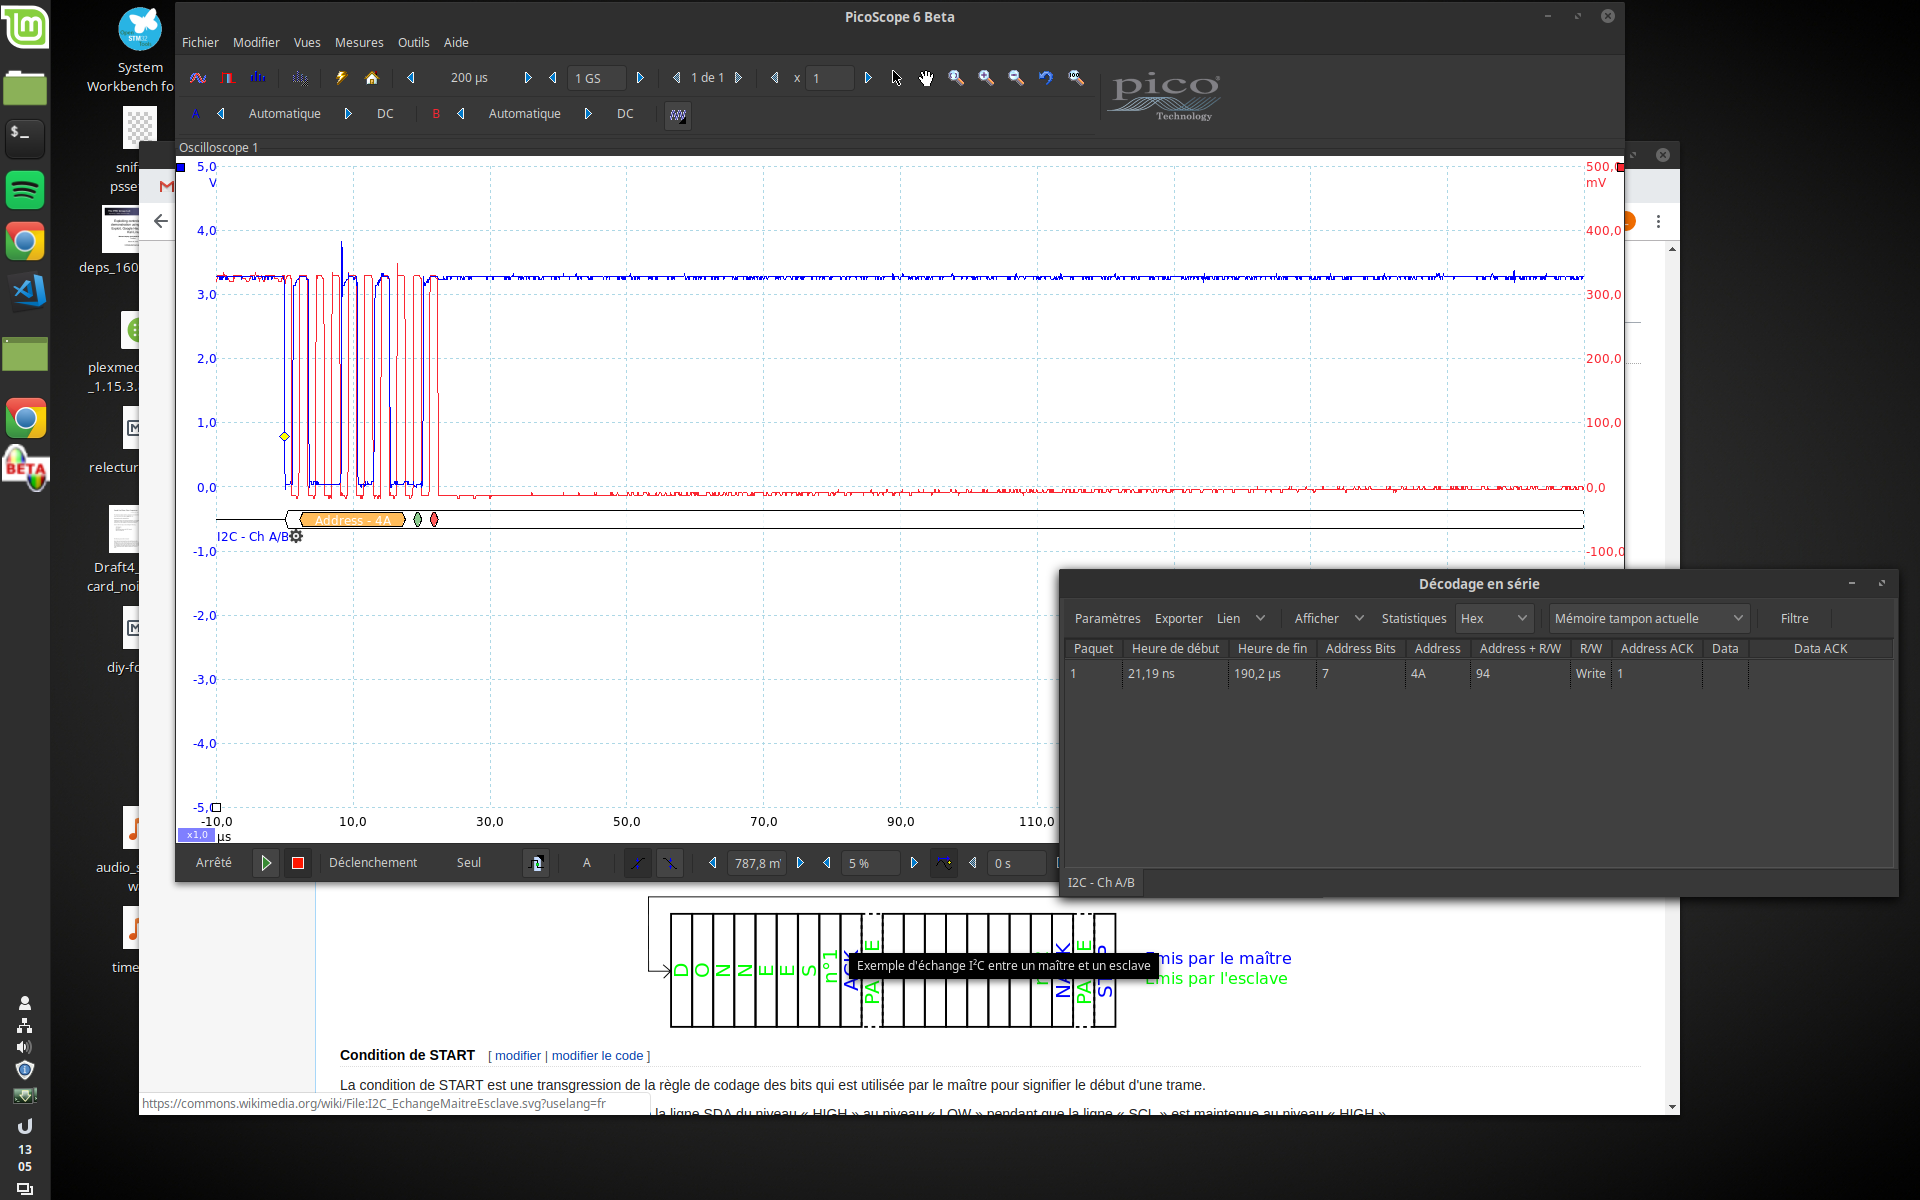
Task: Switch to oscilloscope mode icon
Action: point(198,78)
